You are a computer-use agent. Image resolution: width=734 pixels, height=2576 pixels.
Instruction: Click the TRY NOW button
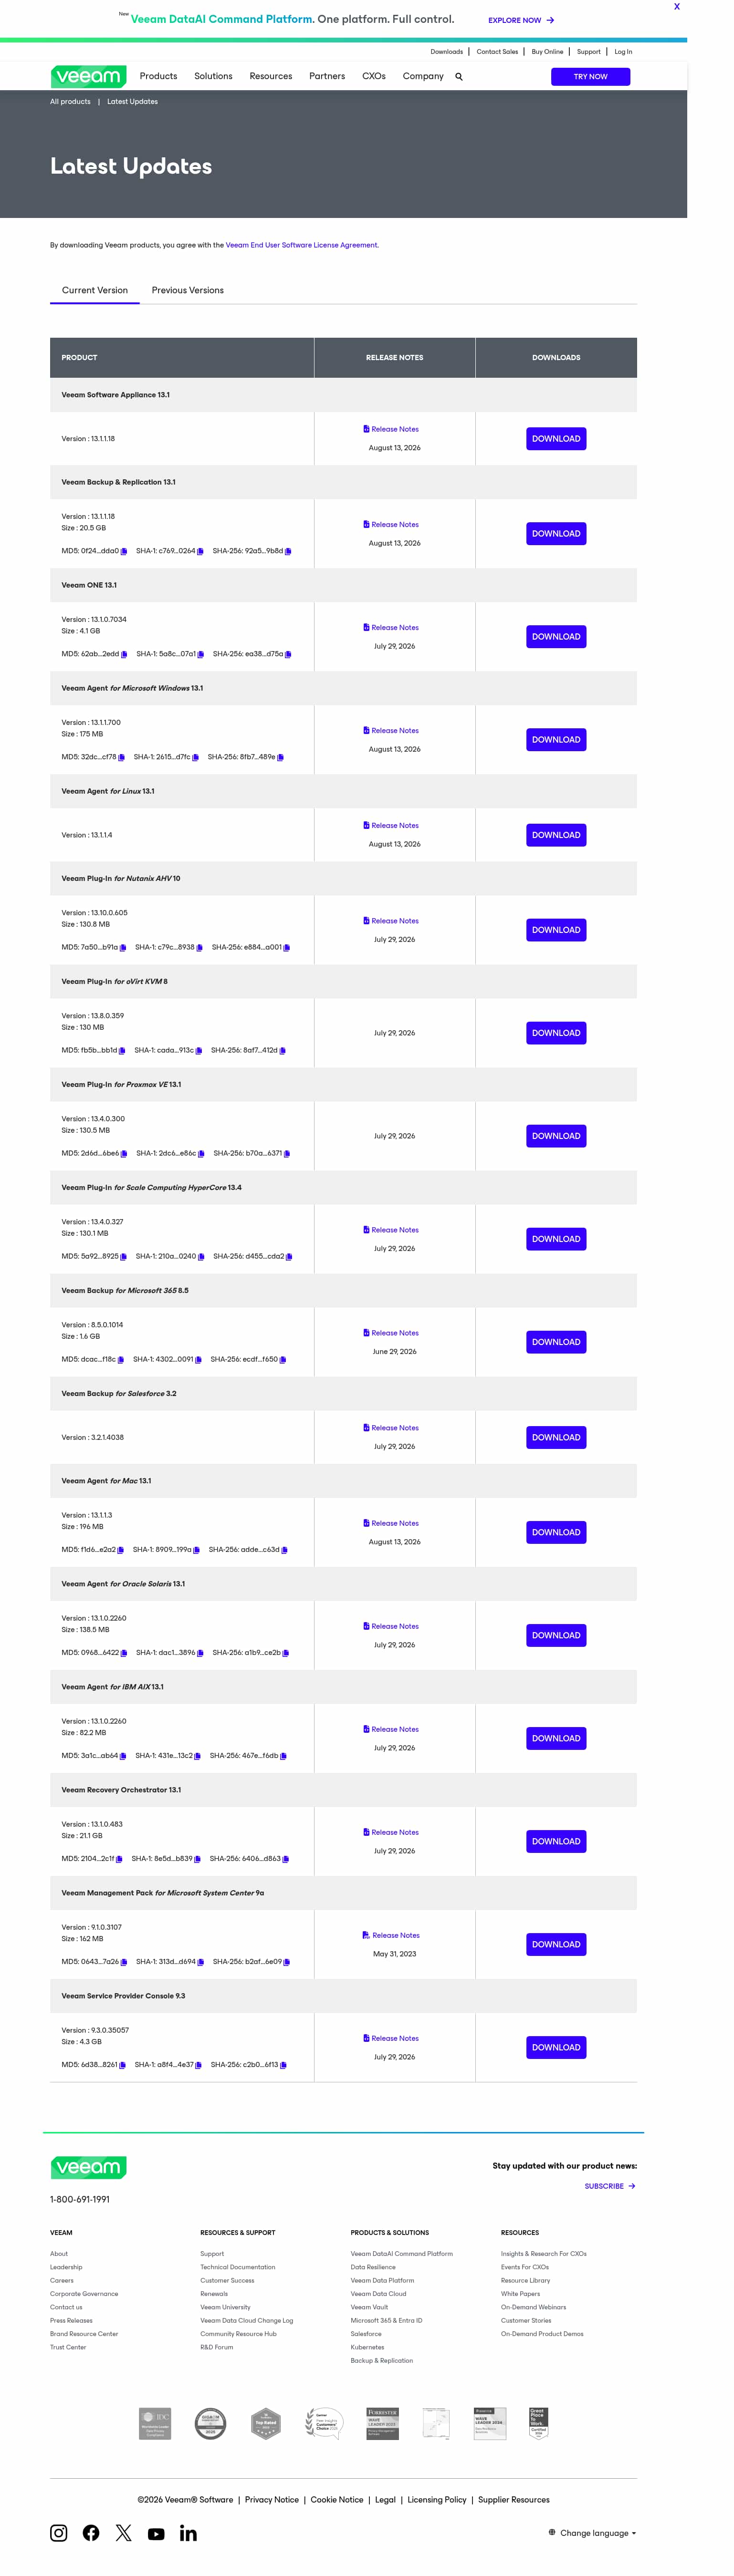[590, 77]
